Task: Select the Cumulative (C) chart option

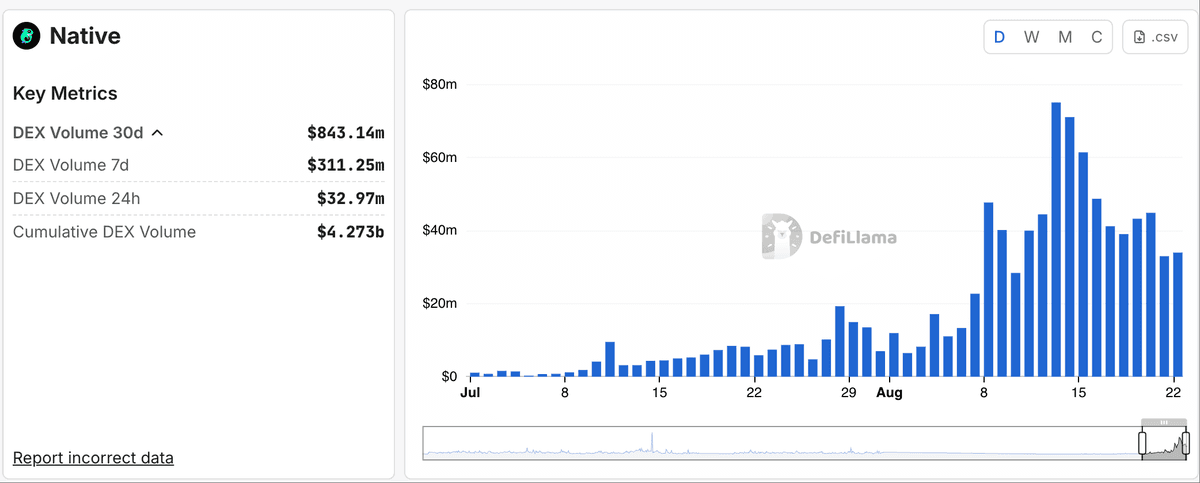Action: [x=1097, y=37]
